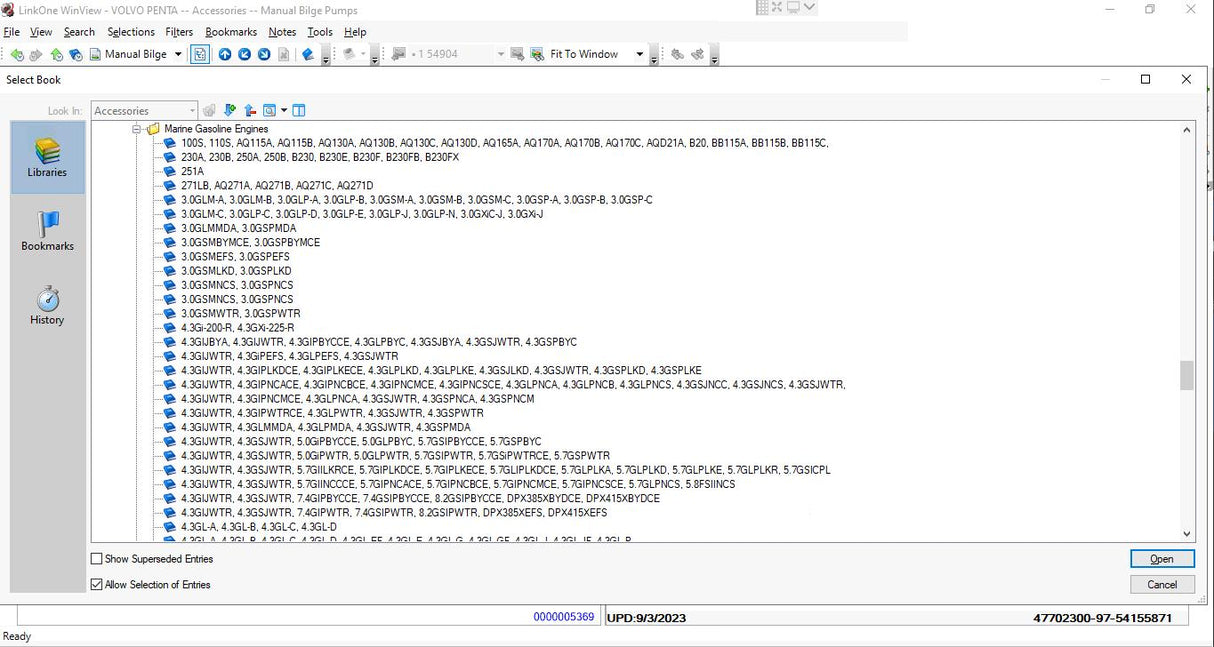Click the blue 0000005369 link in the status bar

click(x=563, y=616)
